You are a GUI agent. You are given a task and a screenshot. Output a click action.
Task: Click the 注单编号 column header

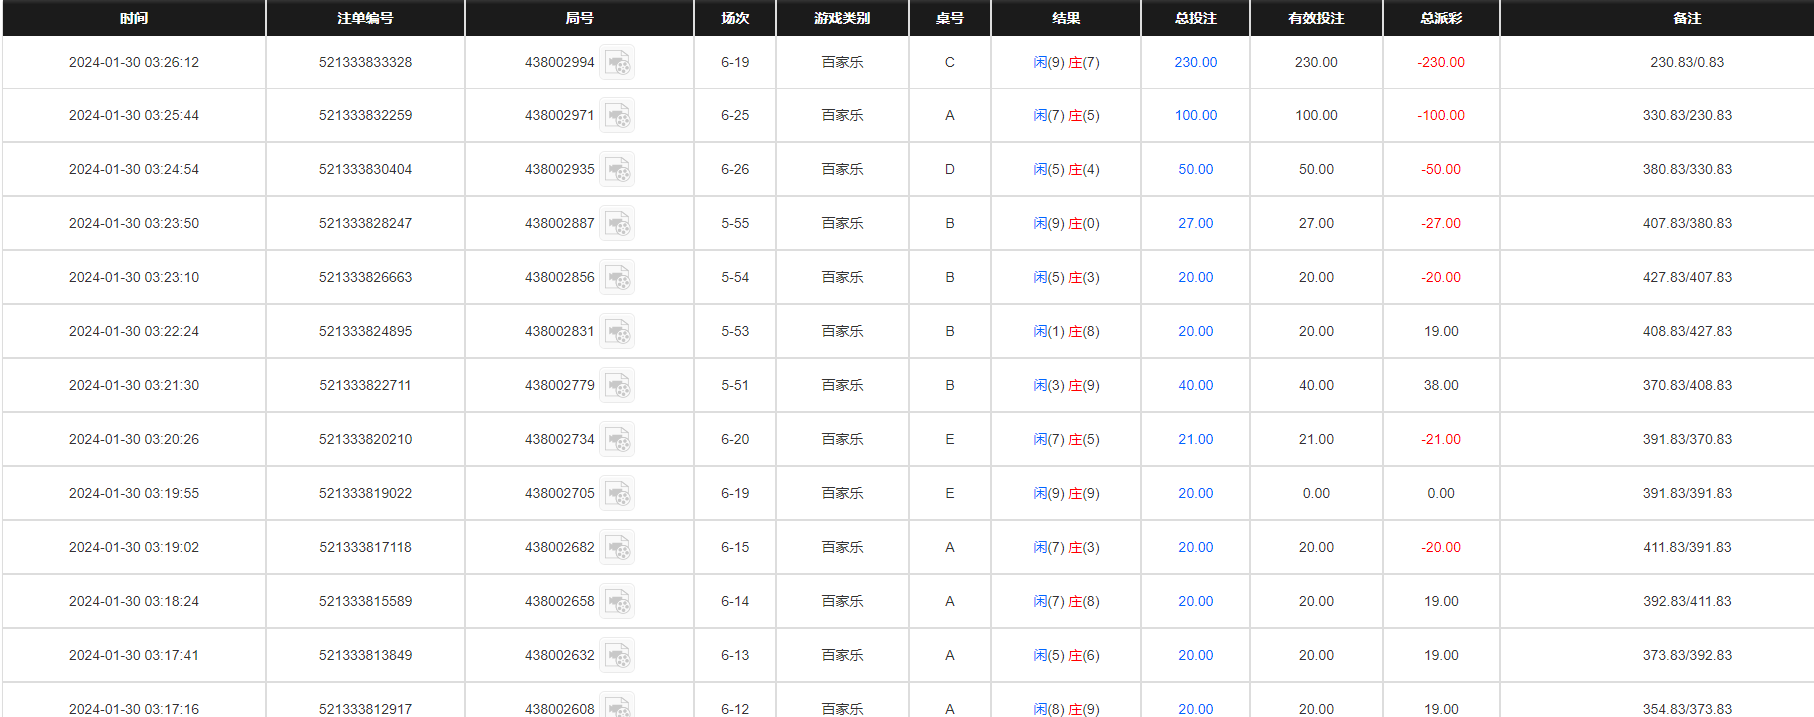(x=365, y=18)
